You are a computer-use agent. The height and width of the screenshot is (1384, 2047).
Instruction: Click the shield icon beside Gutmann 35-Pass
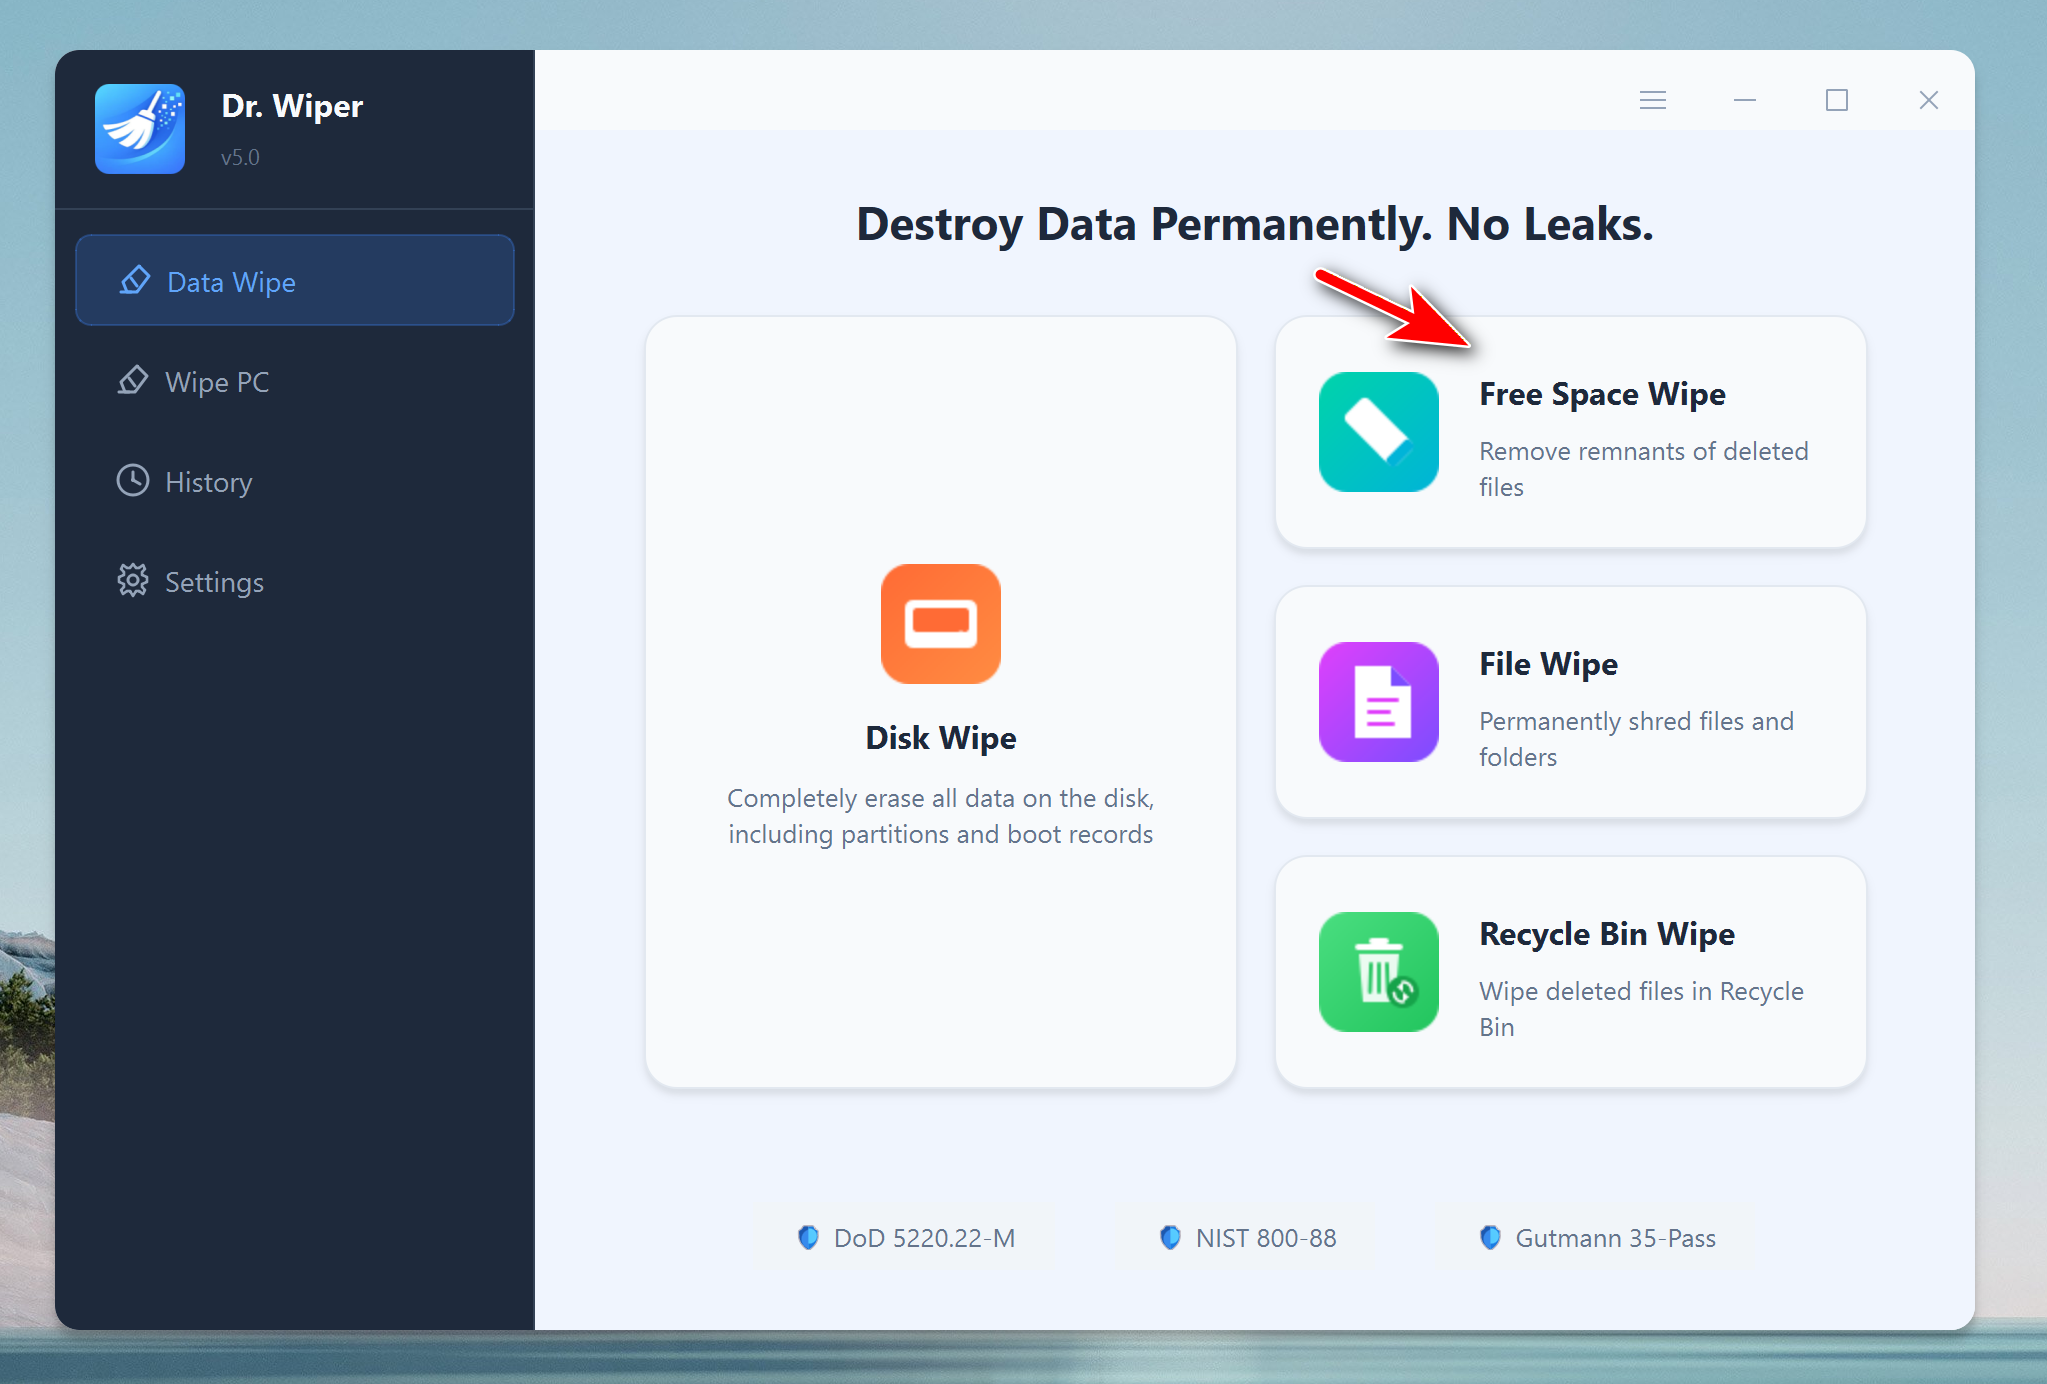pyautogui.click(x=1490, y=1238)
